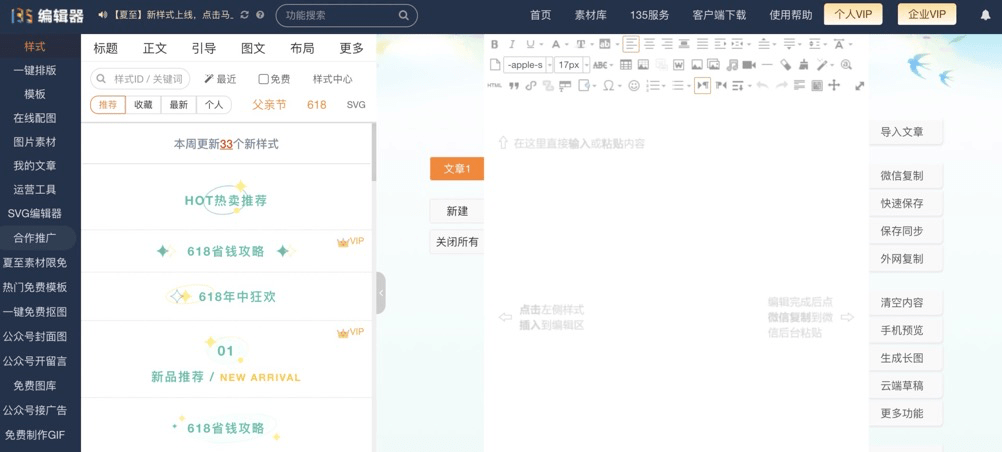Switch to the 图文 style tab

(253, 48)
